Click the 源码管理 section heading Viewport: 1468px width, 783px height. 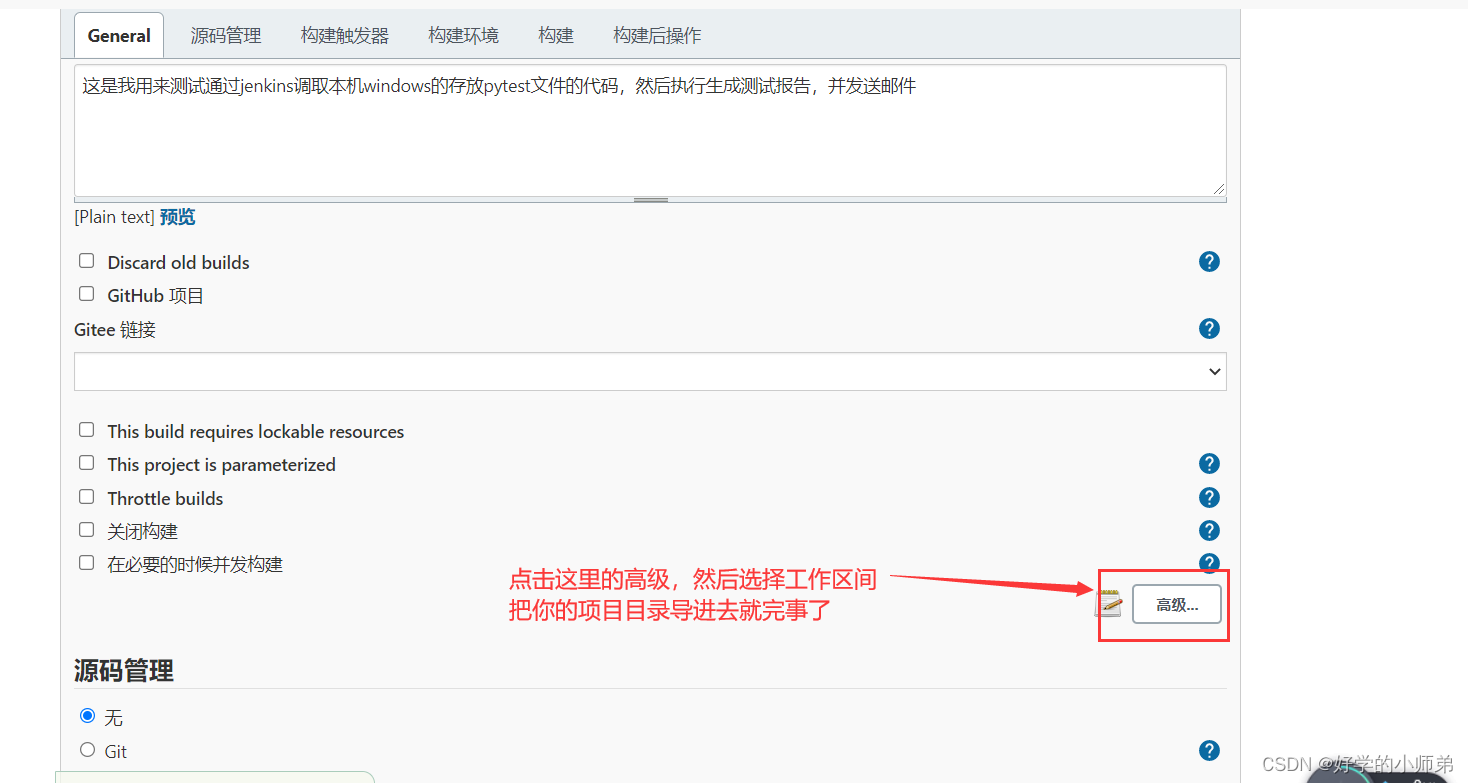pyautogui.click(x=124, y=671)
